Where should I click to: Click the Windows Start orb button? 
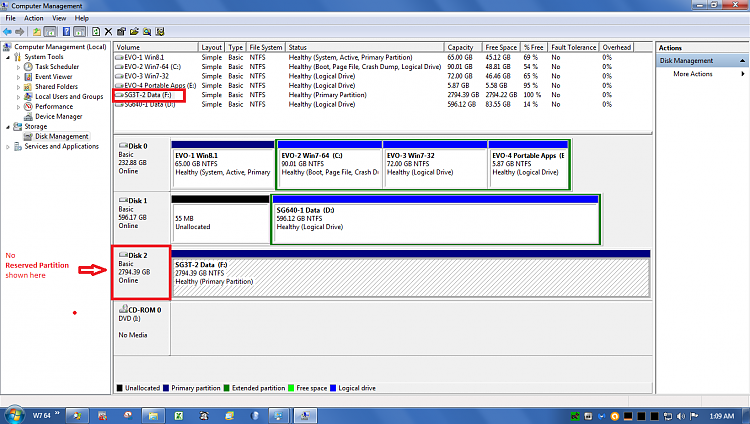tap(14, 415)
